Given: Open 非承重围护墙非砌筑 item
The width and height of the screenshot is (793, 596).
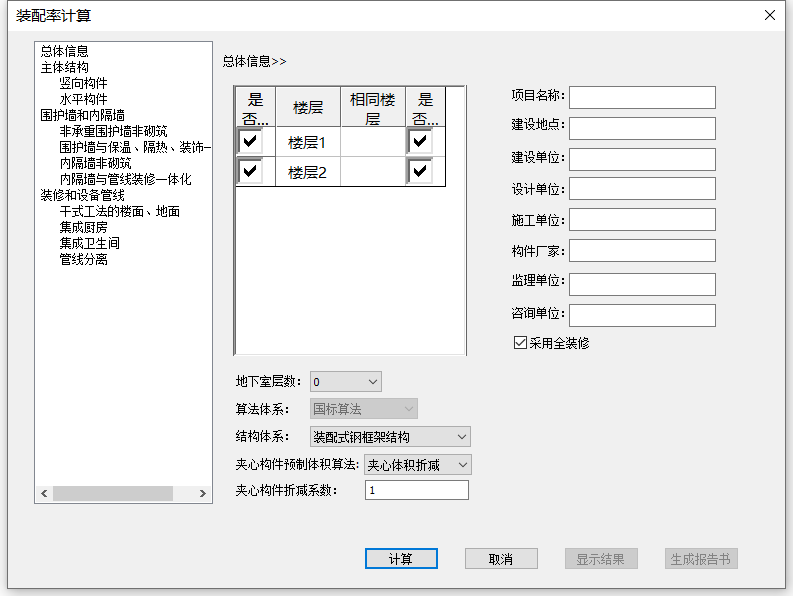Looking at the screenshot, I should coord(113,132).
